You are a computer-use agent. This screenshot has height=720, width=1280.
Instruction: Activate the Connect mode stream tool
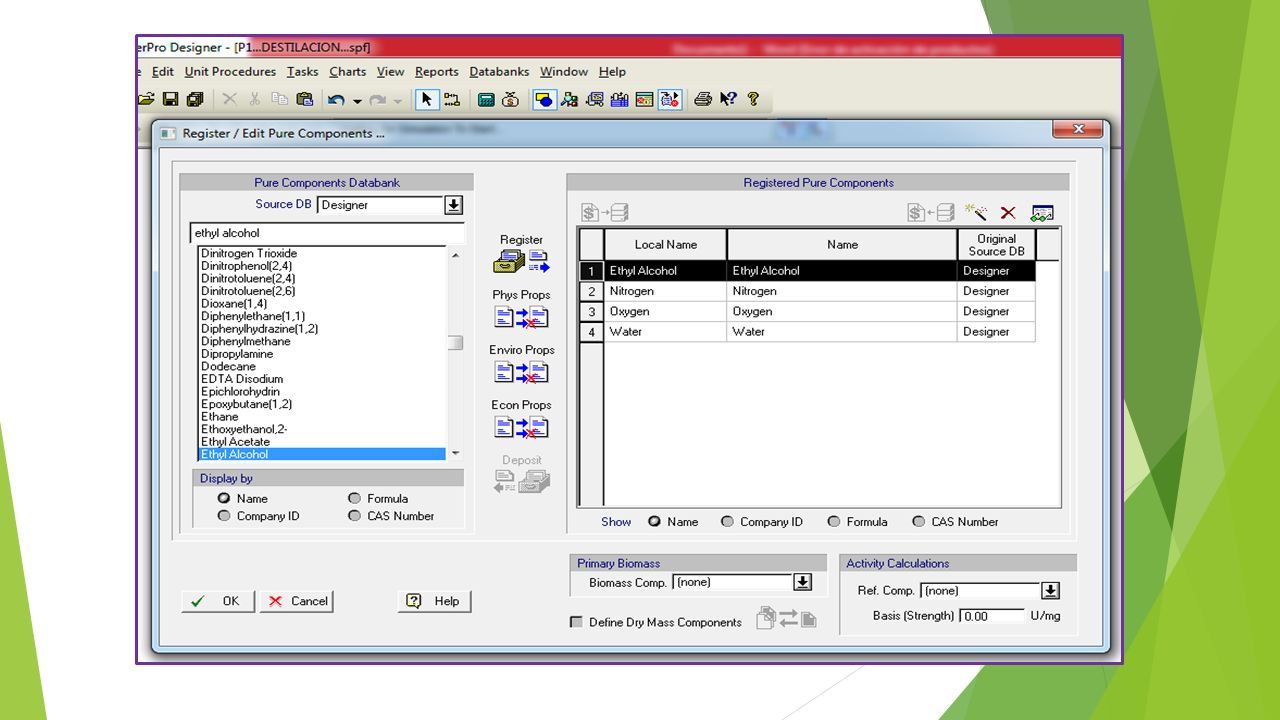452,99
